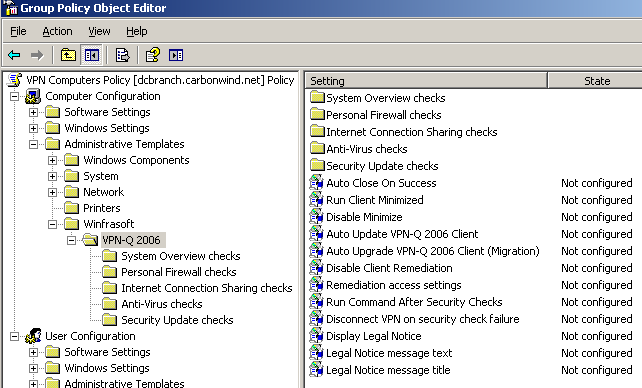Click the System Overview checks folder icon in right pane
The height and width of the screenshot is (388, 642).
coord(317,97)
